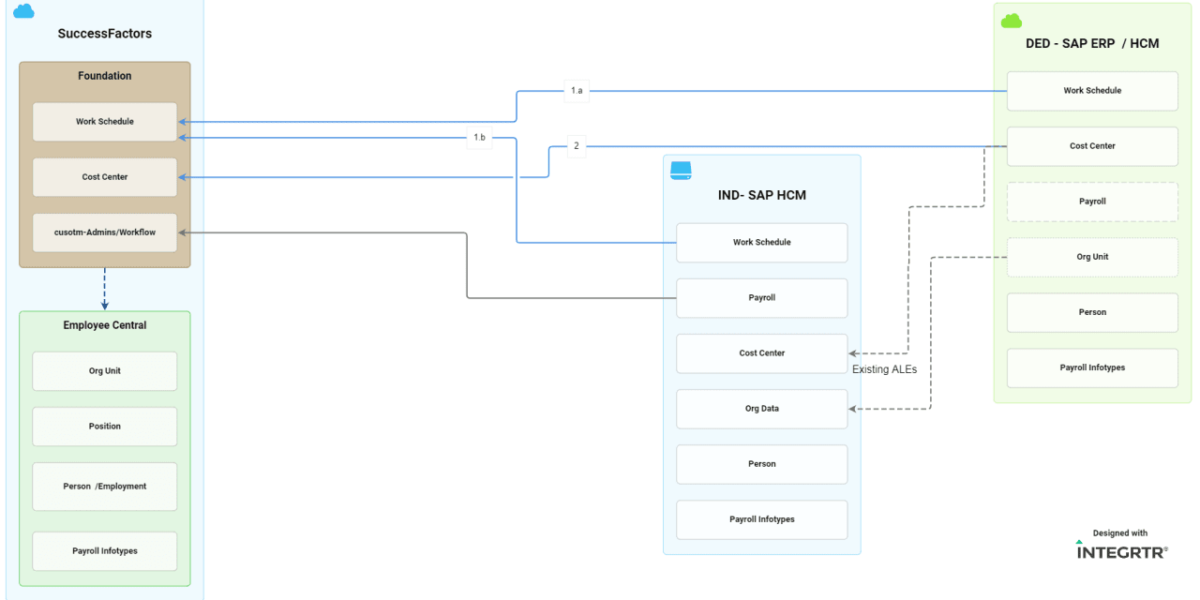Select Cost Center in the Foundation group

click(x=105, y=177)
